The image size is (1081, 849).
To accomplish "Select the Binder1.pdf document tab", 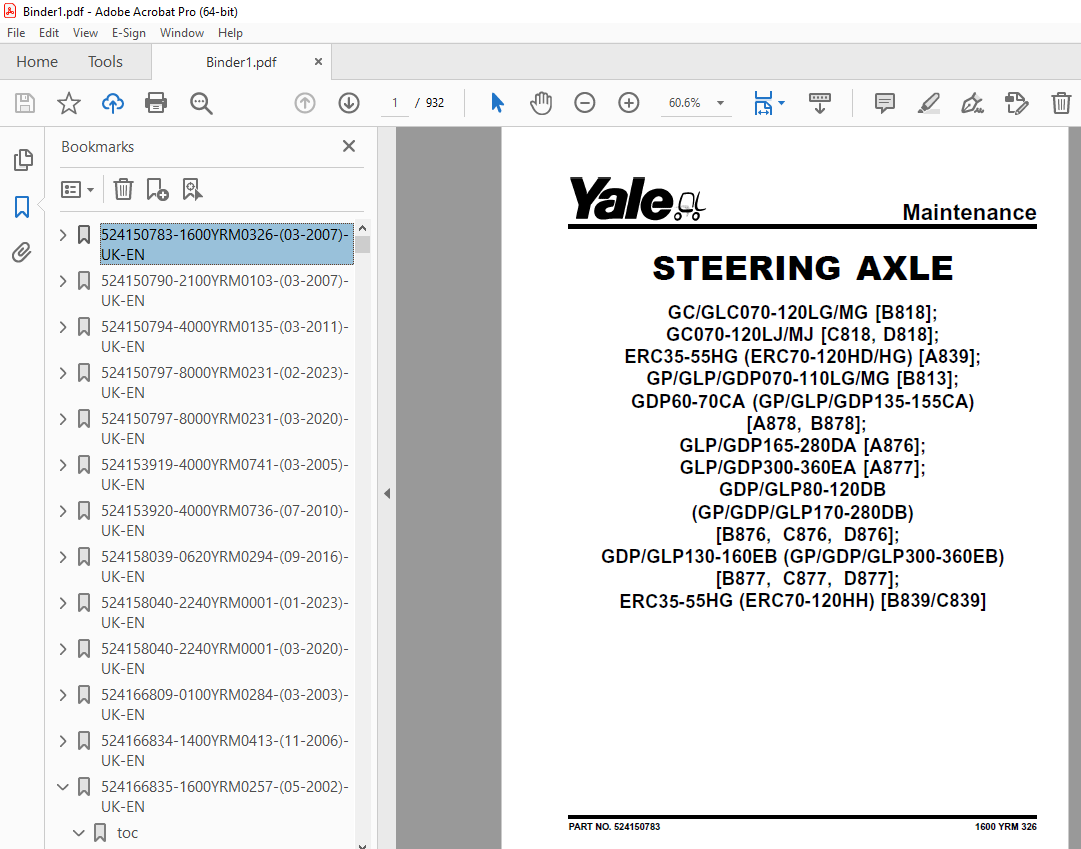I will coord(241,62).
